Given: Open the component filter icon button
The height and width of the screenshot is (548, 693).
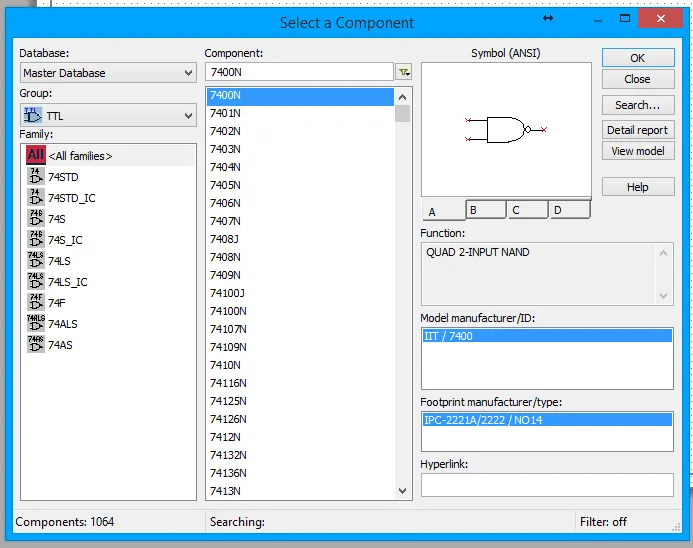Looking at the screenshot, I should coord(404,72).
